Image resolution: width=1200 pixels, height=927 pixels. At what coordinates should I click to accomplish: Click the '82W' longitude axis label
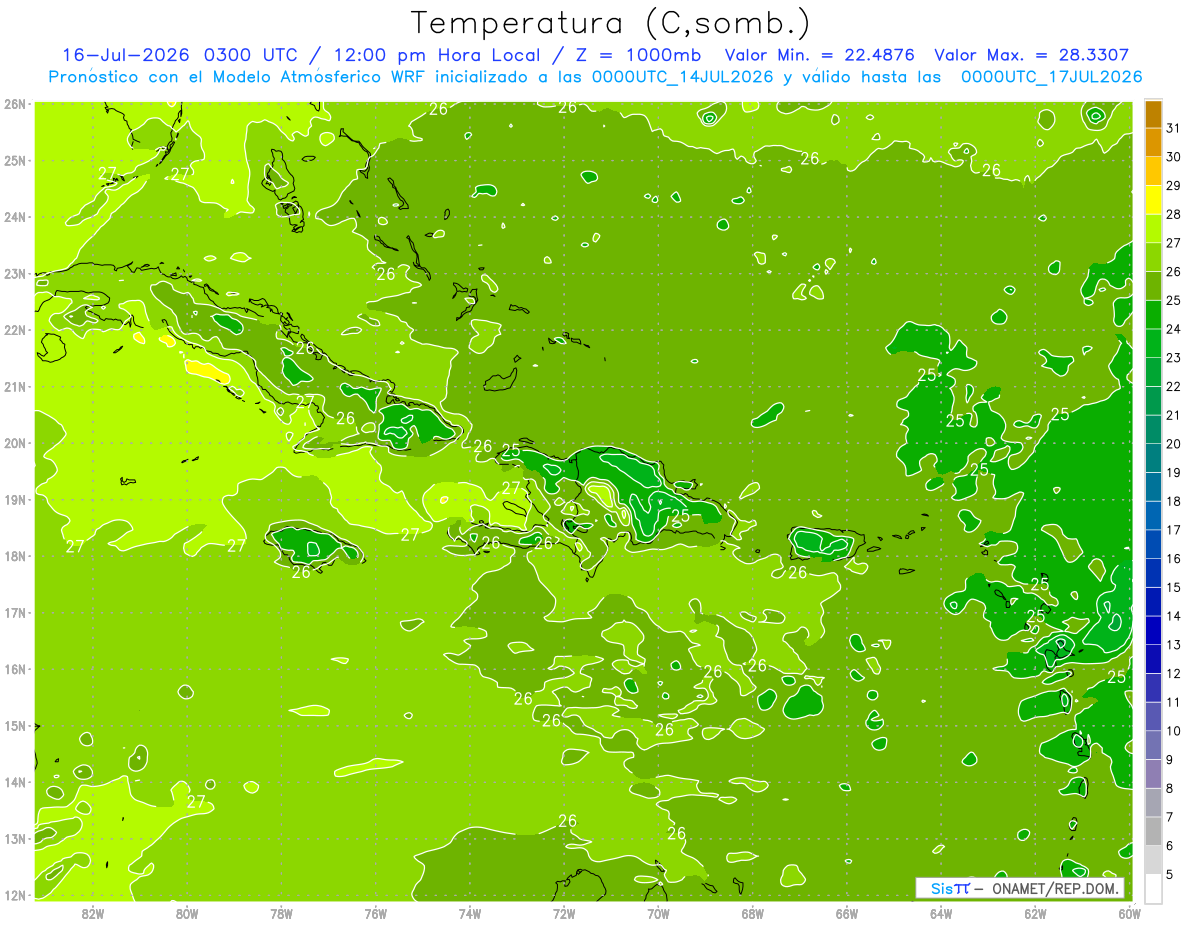[93, 913]
